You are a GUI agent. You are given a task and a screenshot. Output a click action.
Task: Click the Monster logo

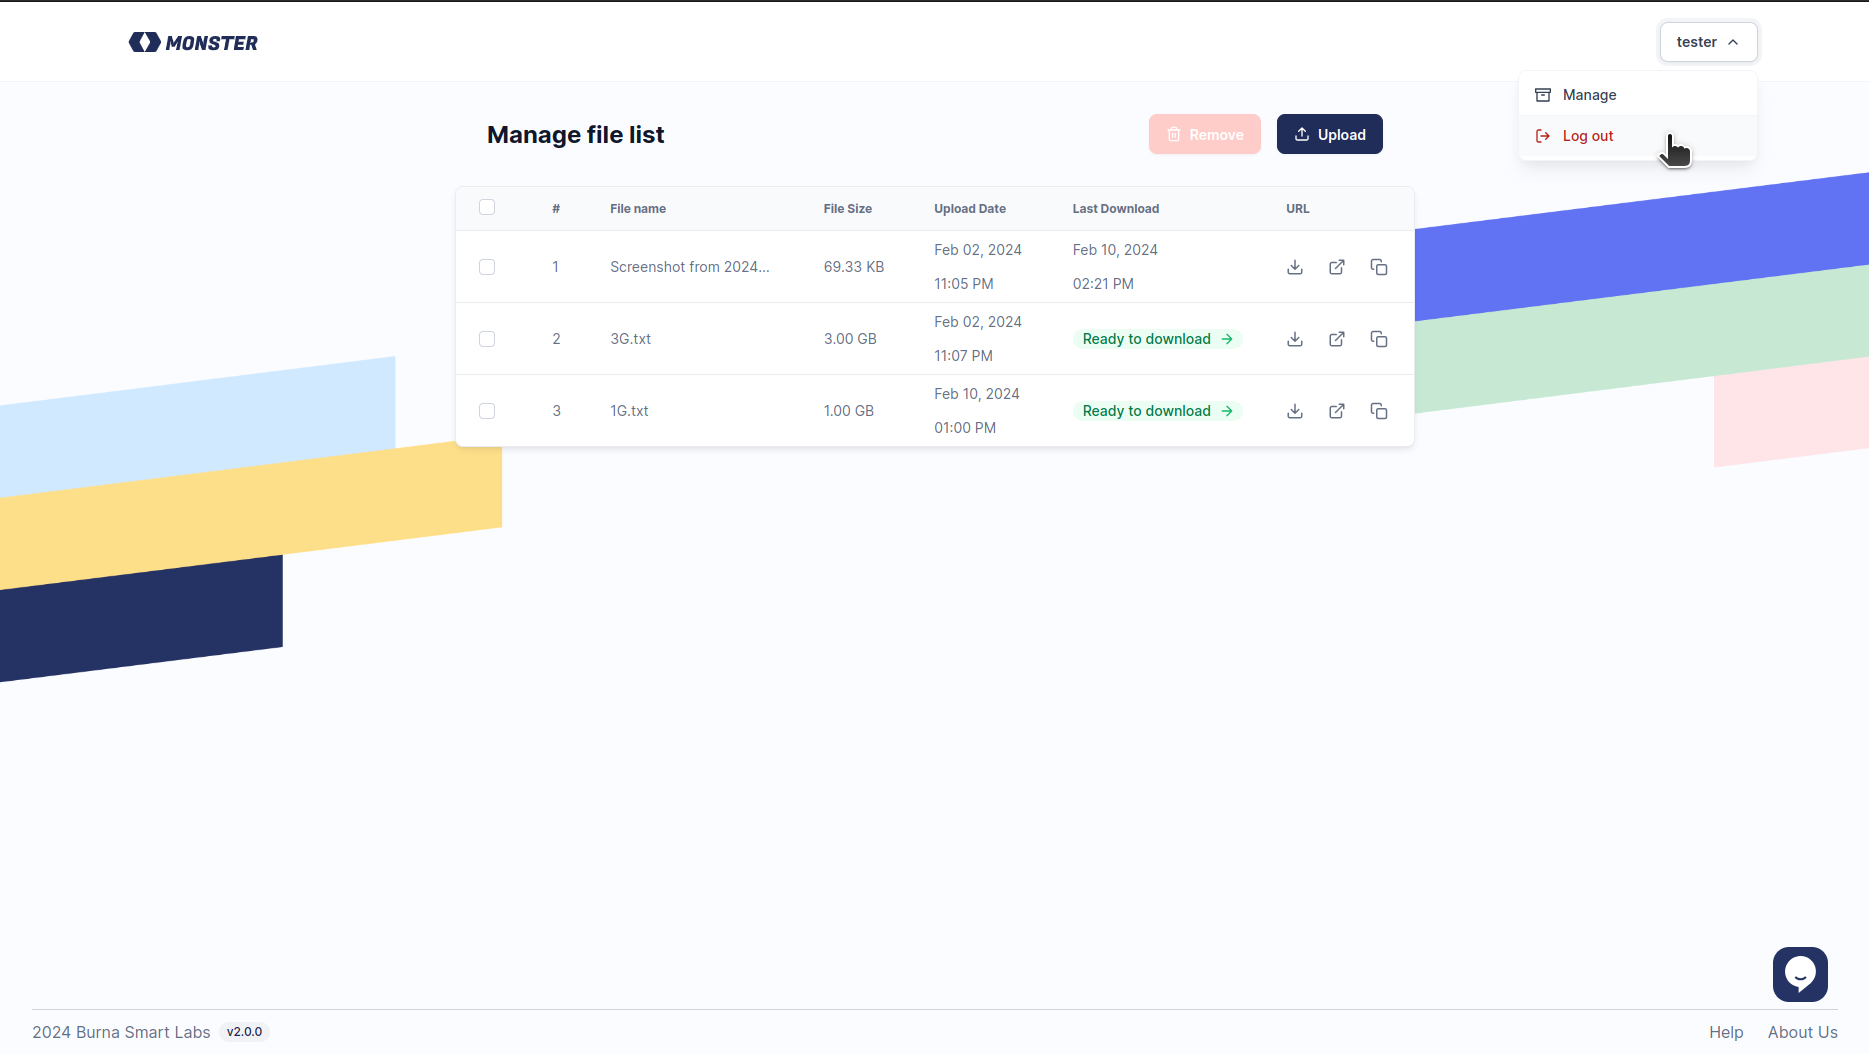(x=193, y=42)
